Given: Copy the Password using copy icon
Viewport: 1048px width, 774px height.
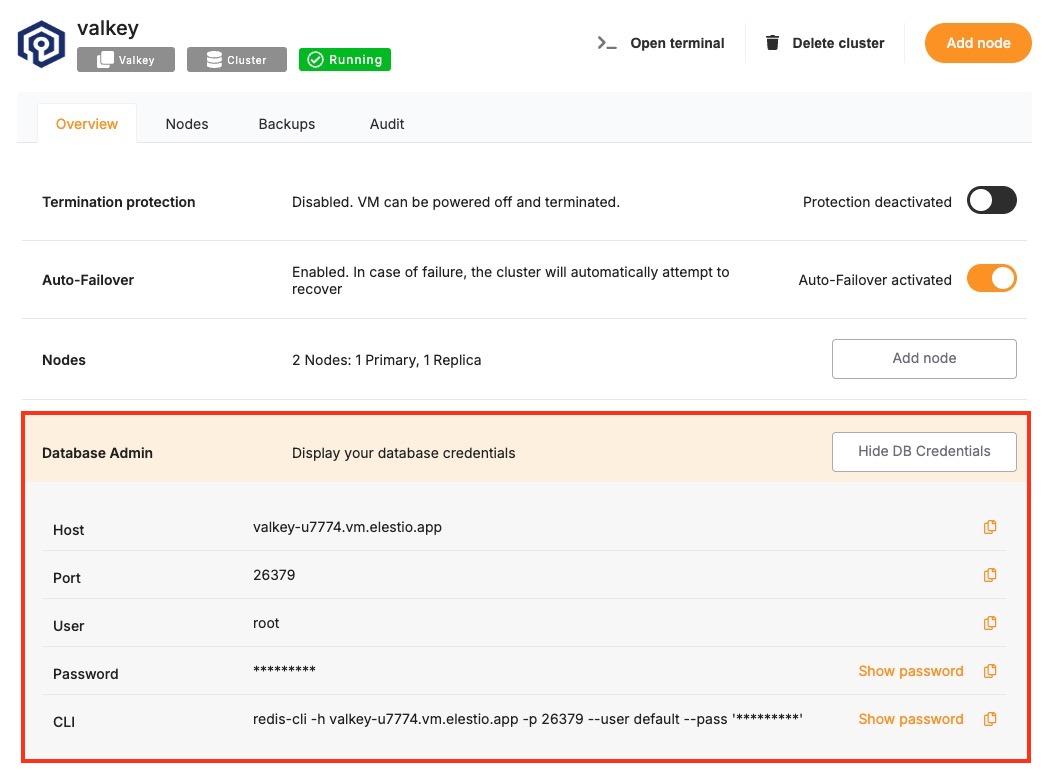Looking at the screenshot, I should click(990, 671).
